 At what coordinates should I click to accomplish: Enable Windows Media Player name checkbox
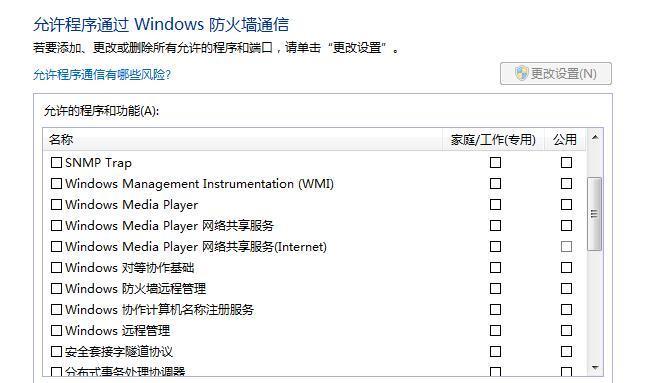pyautogui.click(x=56, y=205)
